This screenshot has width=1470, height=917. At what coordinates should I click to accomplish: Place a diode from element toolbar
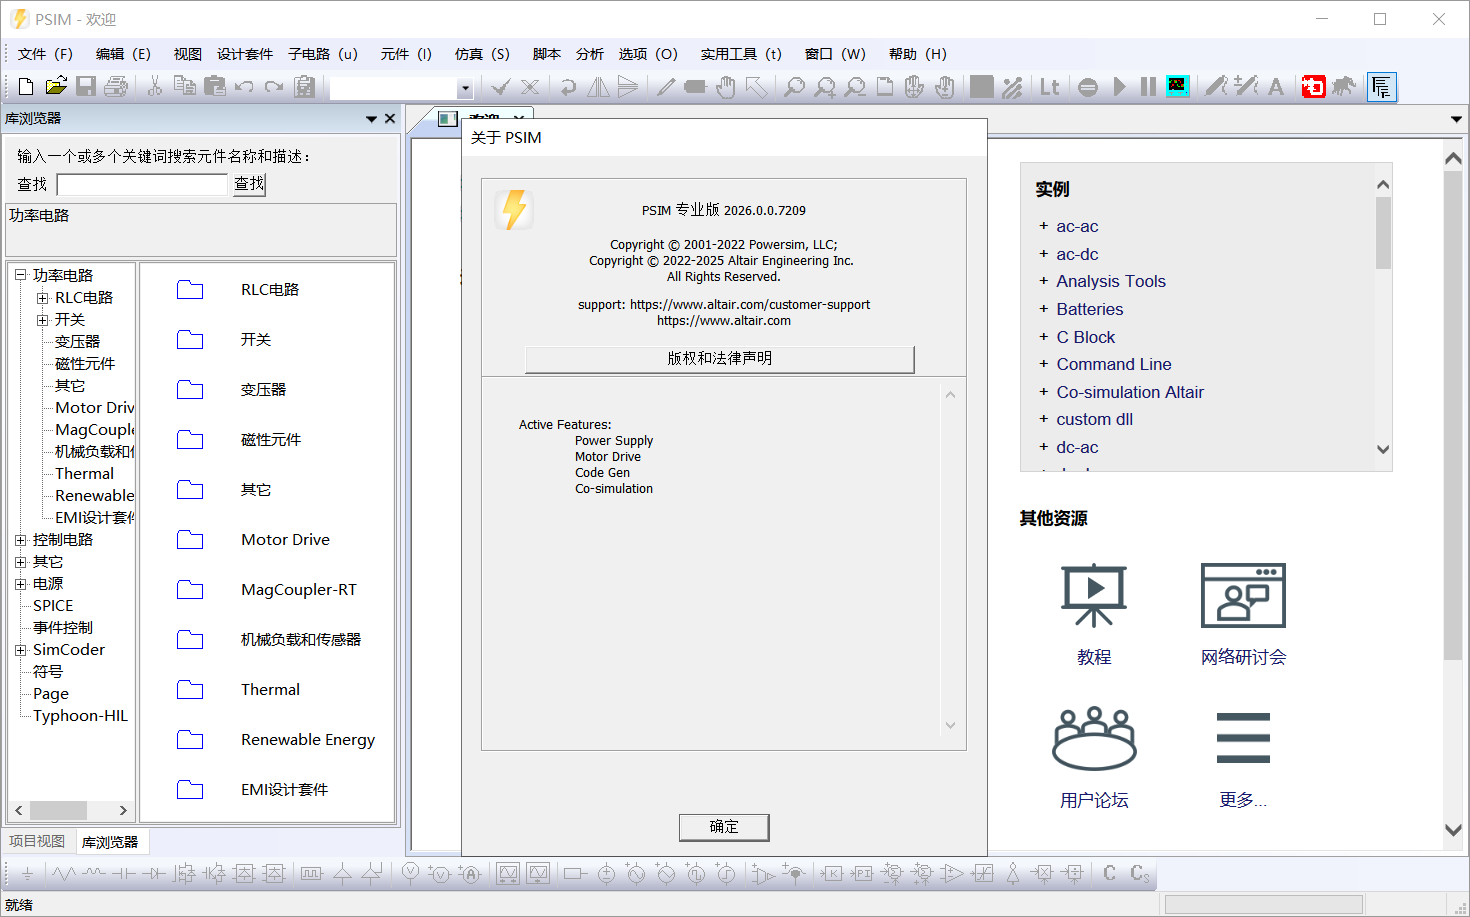click(154, 874)
